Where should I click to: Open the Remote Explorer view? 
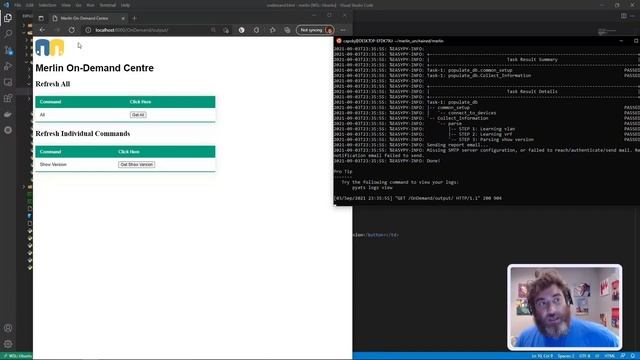pyautogui.click(x=8, y=82)
